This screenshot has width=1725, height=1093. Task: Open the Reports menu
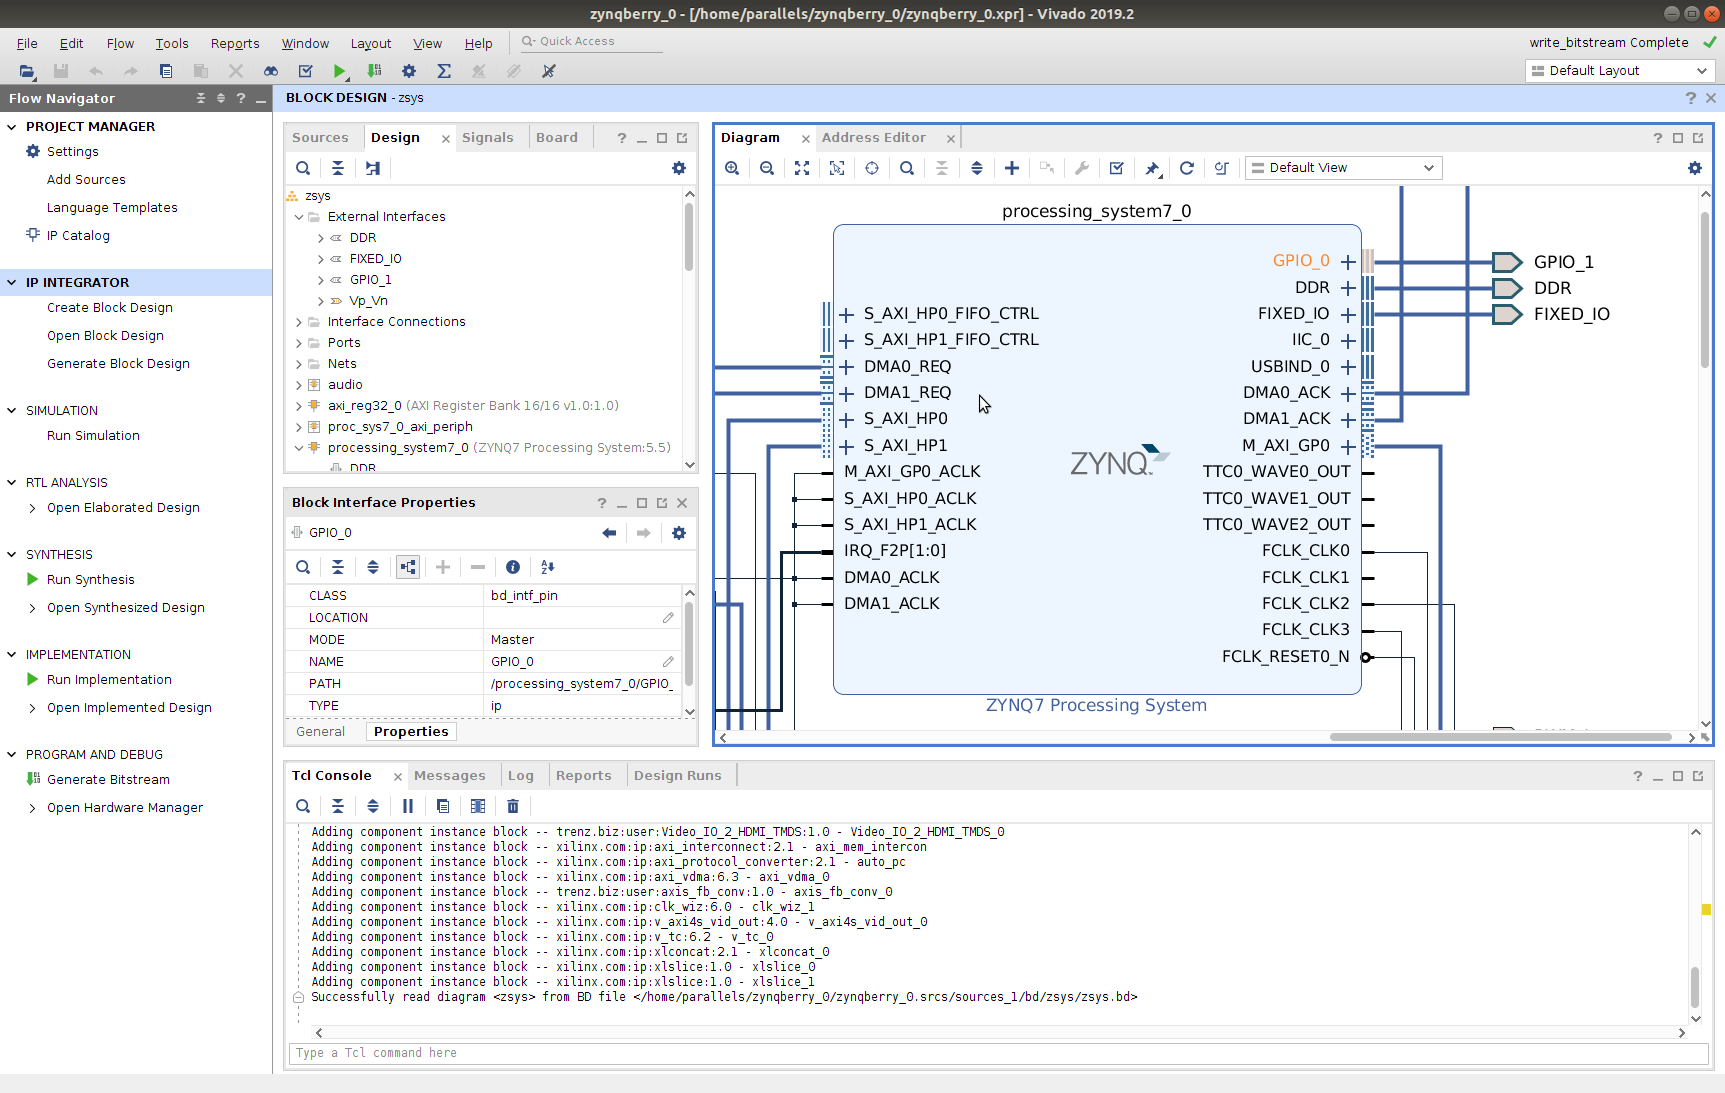pyautogui.click(x=234, y=44)
